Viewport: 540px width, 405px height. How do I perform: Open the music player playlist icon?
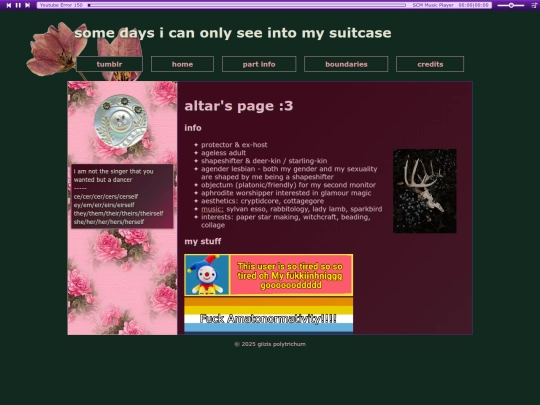click(534, 5)
